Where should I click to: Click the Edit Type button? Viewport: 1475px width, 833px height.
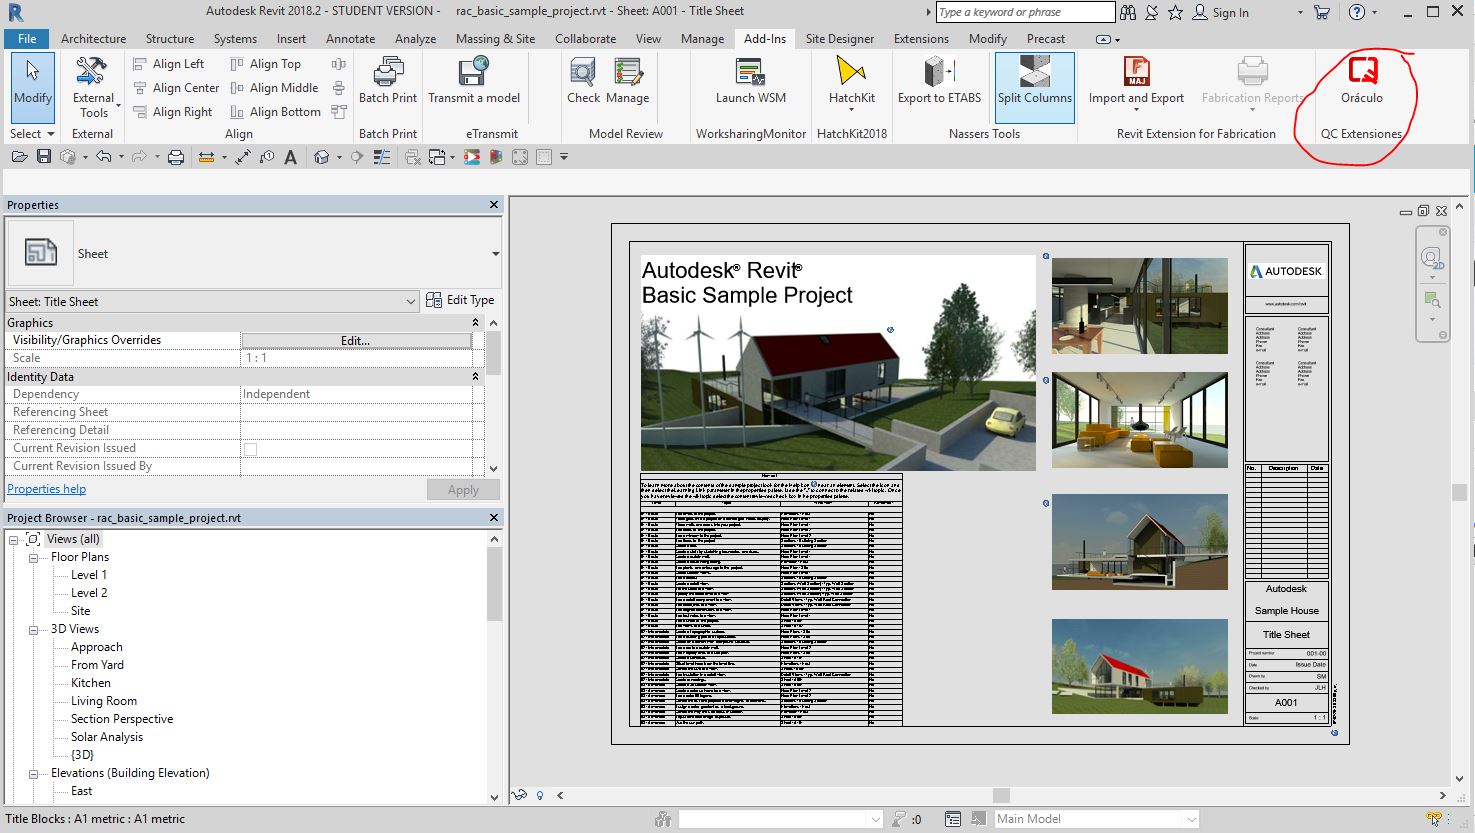[x=460, y=300]
